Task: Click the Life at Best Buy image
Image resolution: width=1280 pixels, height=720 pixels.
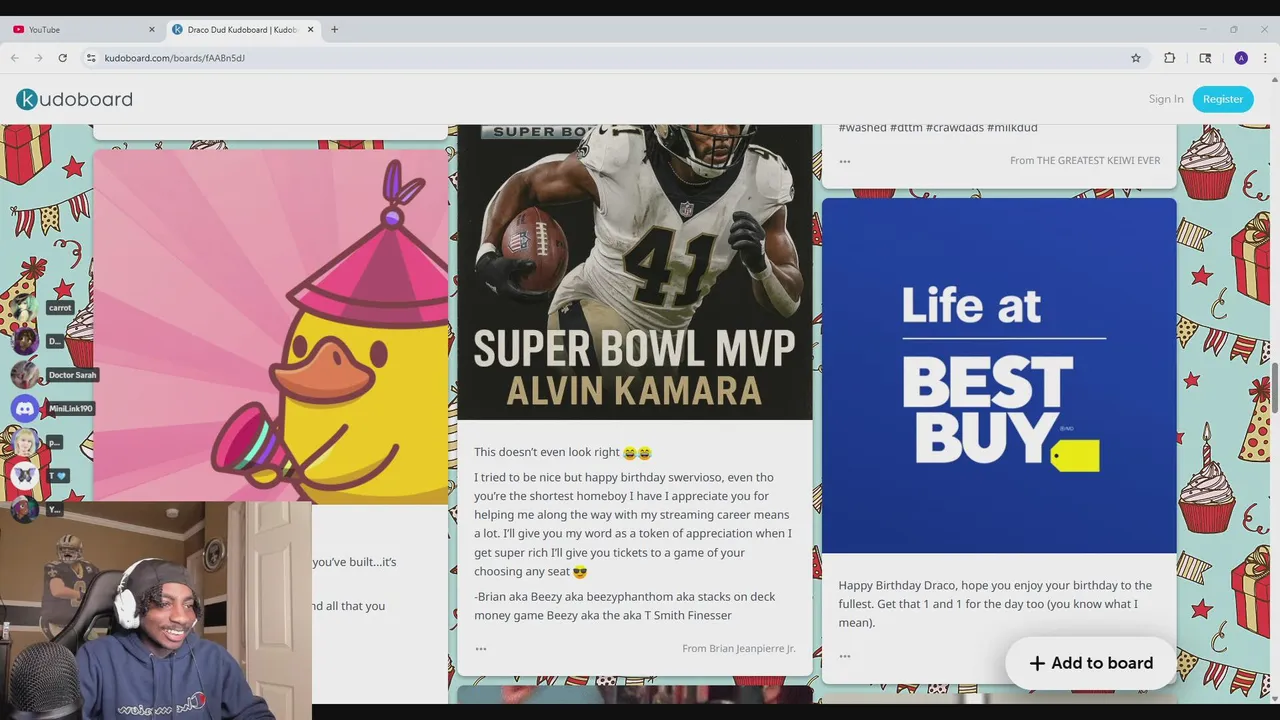Action: (999, 376)
